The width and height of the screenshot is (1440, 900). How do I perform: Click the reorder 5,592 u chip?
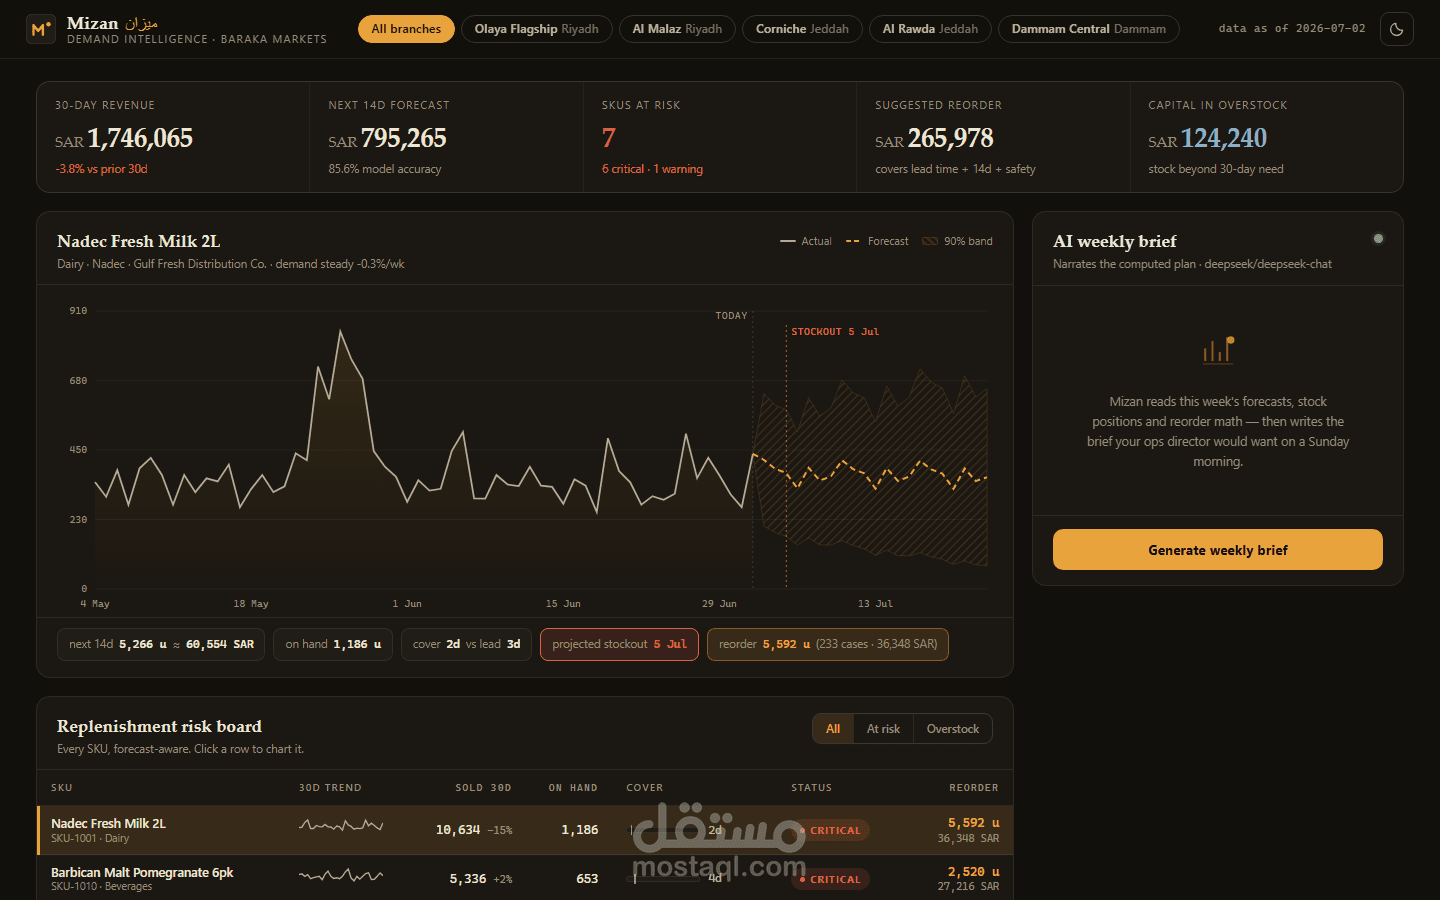[x=828, y=644]
